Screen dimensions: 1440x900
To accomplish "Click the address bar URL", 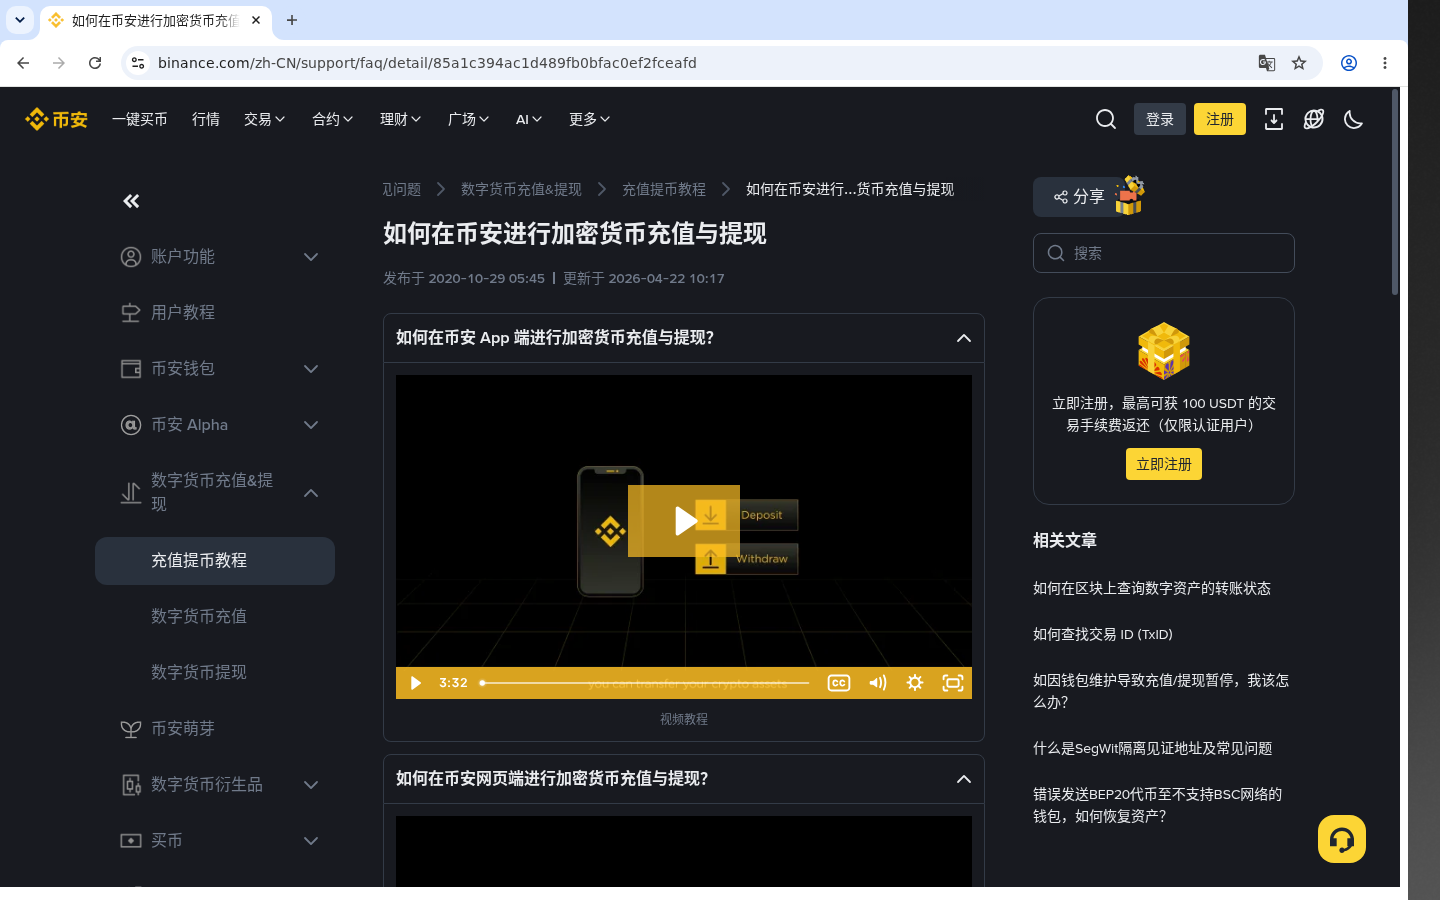I will click(427, 63).
